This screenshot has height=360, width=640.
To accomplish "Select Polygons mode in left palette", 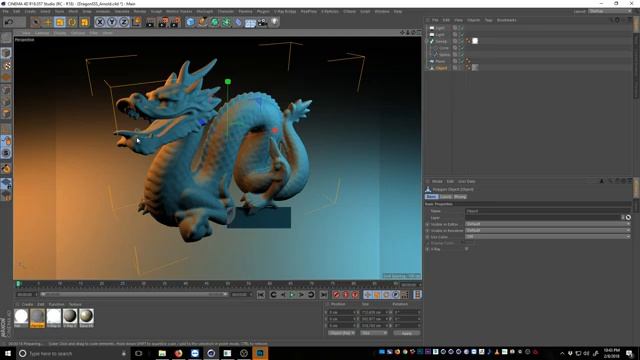I will pyautogui.click(x=6, y=113).
